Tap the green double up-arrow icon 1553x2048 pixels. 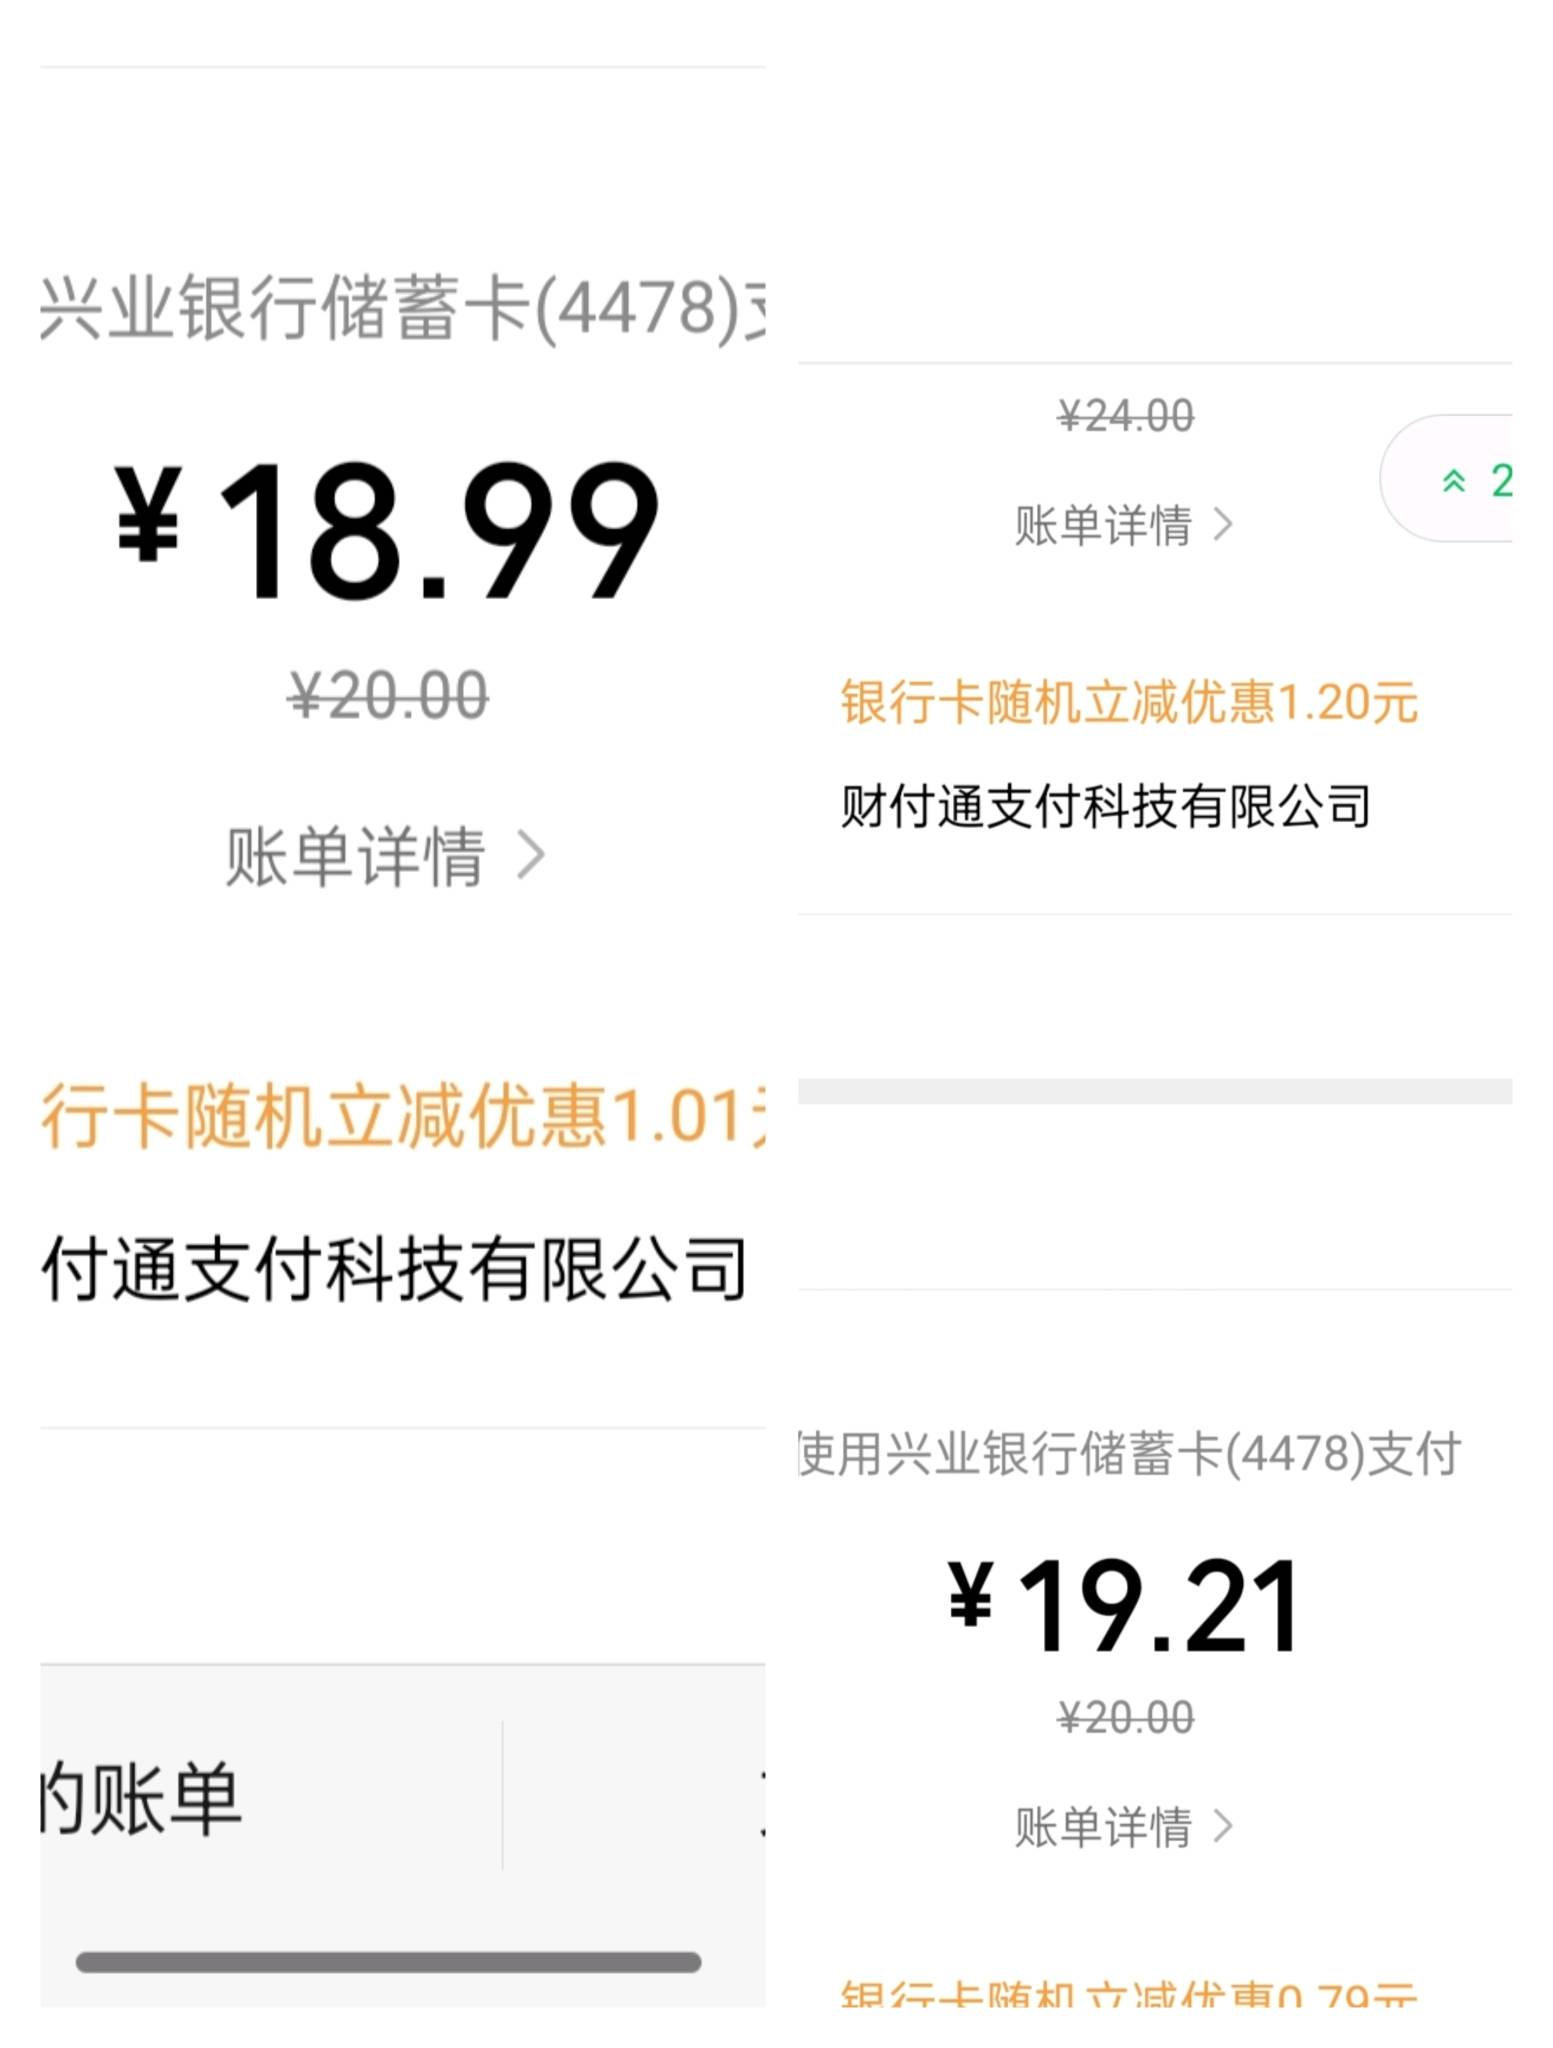point(1454,482)
